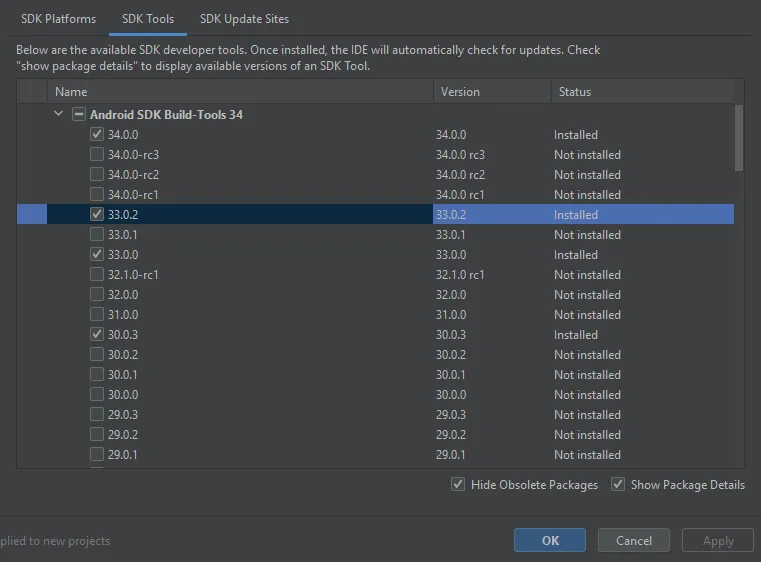The width and height of the screenshot is (761, 562).
Task: Uncheck the 30.0.3 checkbox
Action: pyautogui.click(x=97, y=334)
